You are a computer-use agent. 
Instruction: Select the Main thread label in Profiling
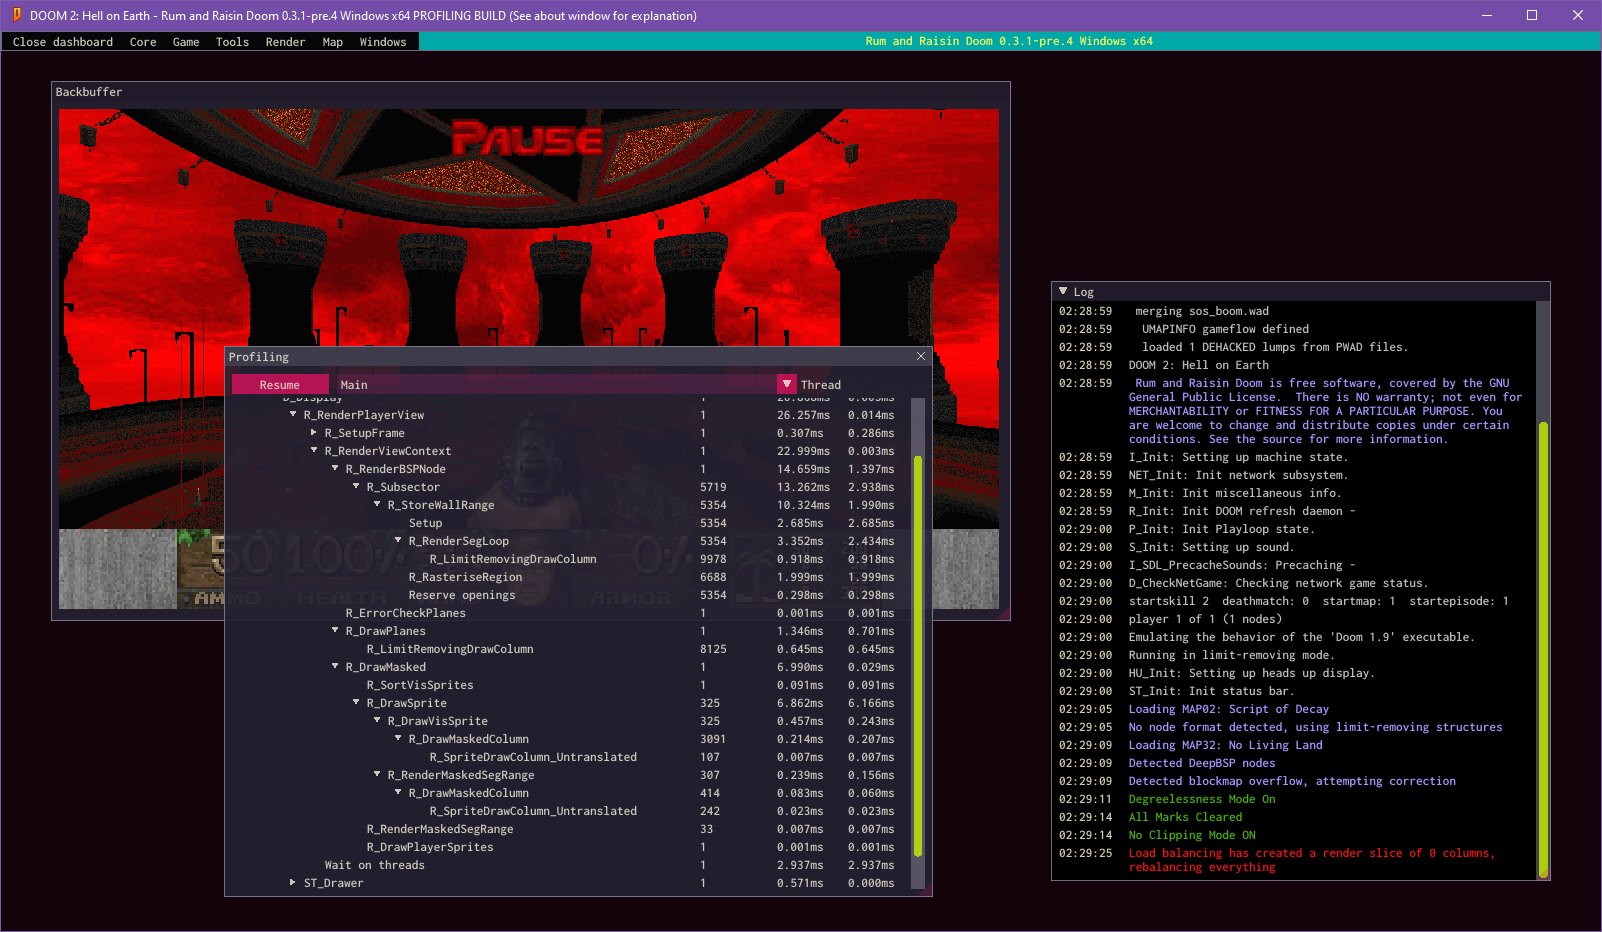(x=354, y=385)
